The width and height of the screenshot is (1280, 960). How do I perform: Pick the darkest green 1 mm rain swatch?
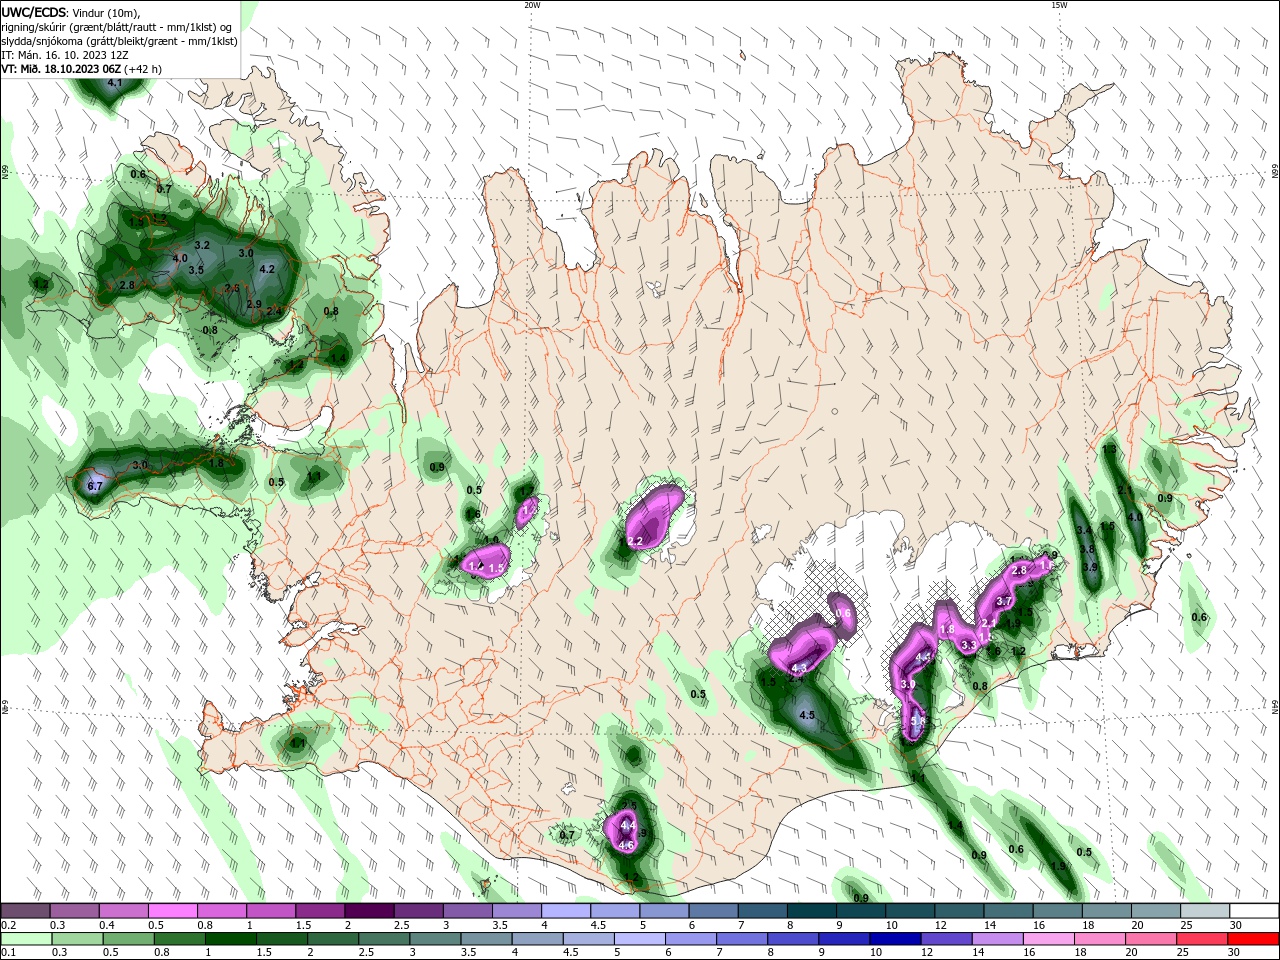(232, 939)
